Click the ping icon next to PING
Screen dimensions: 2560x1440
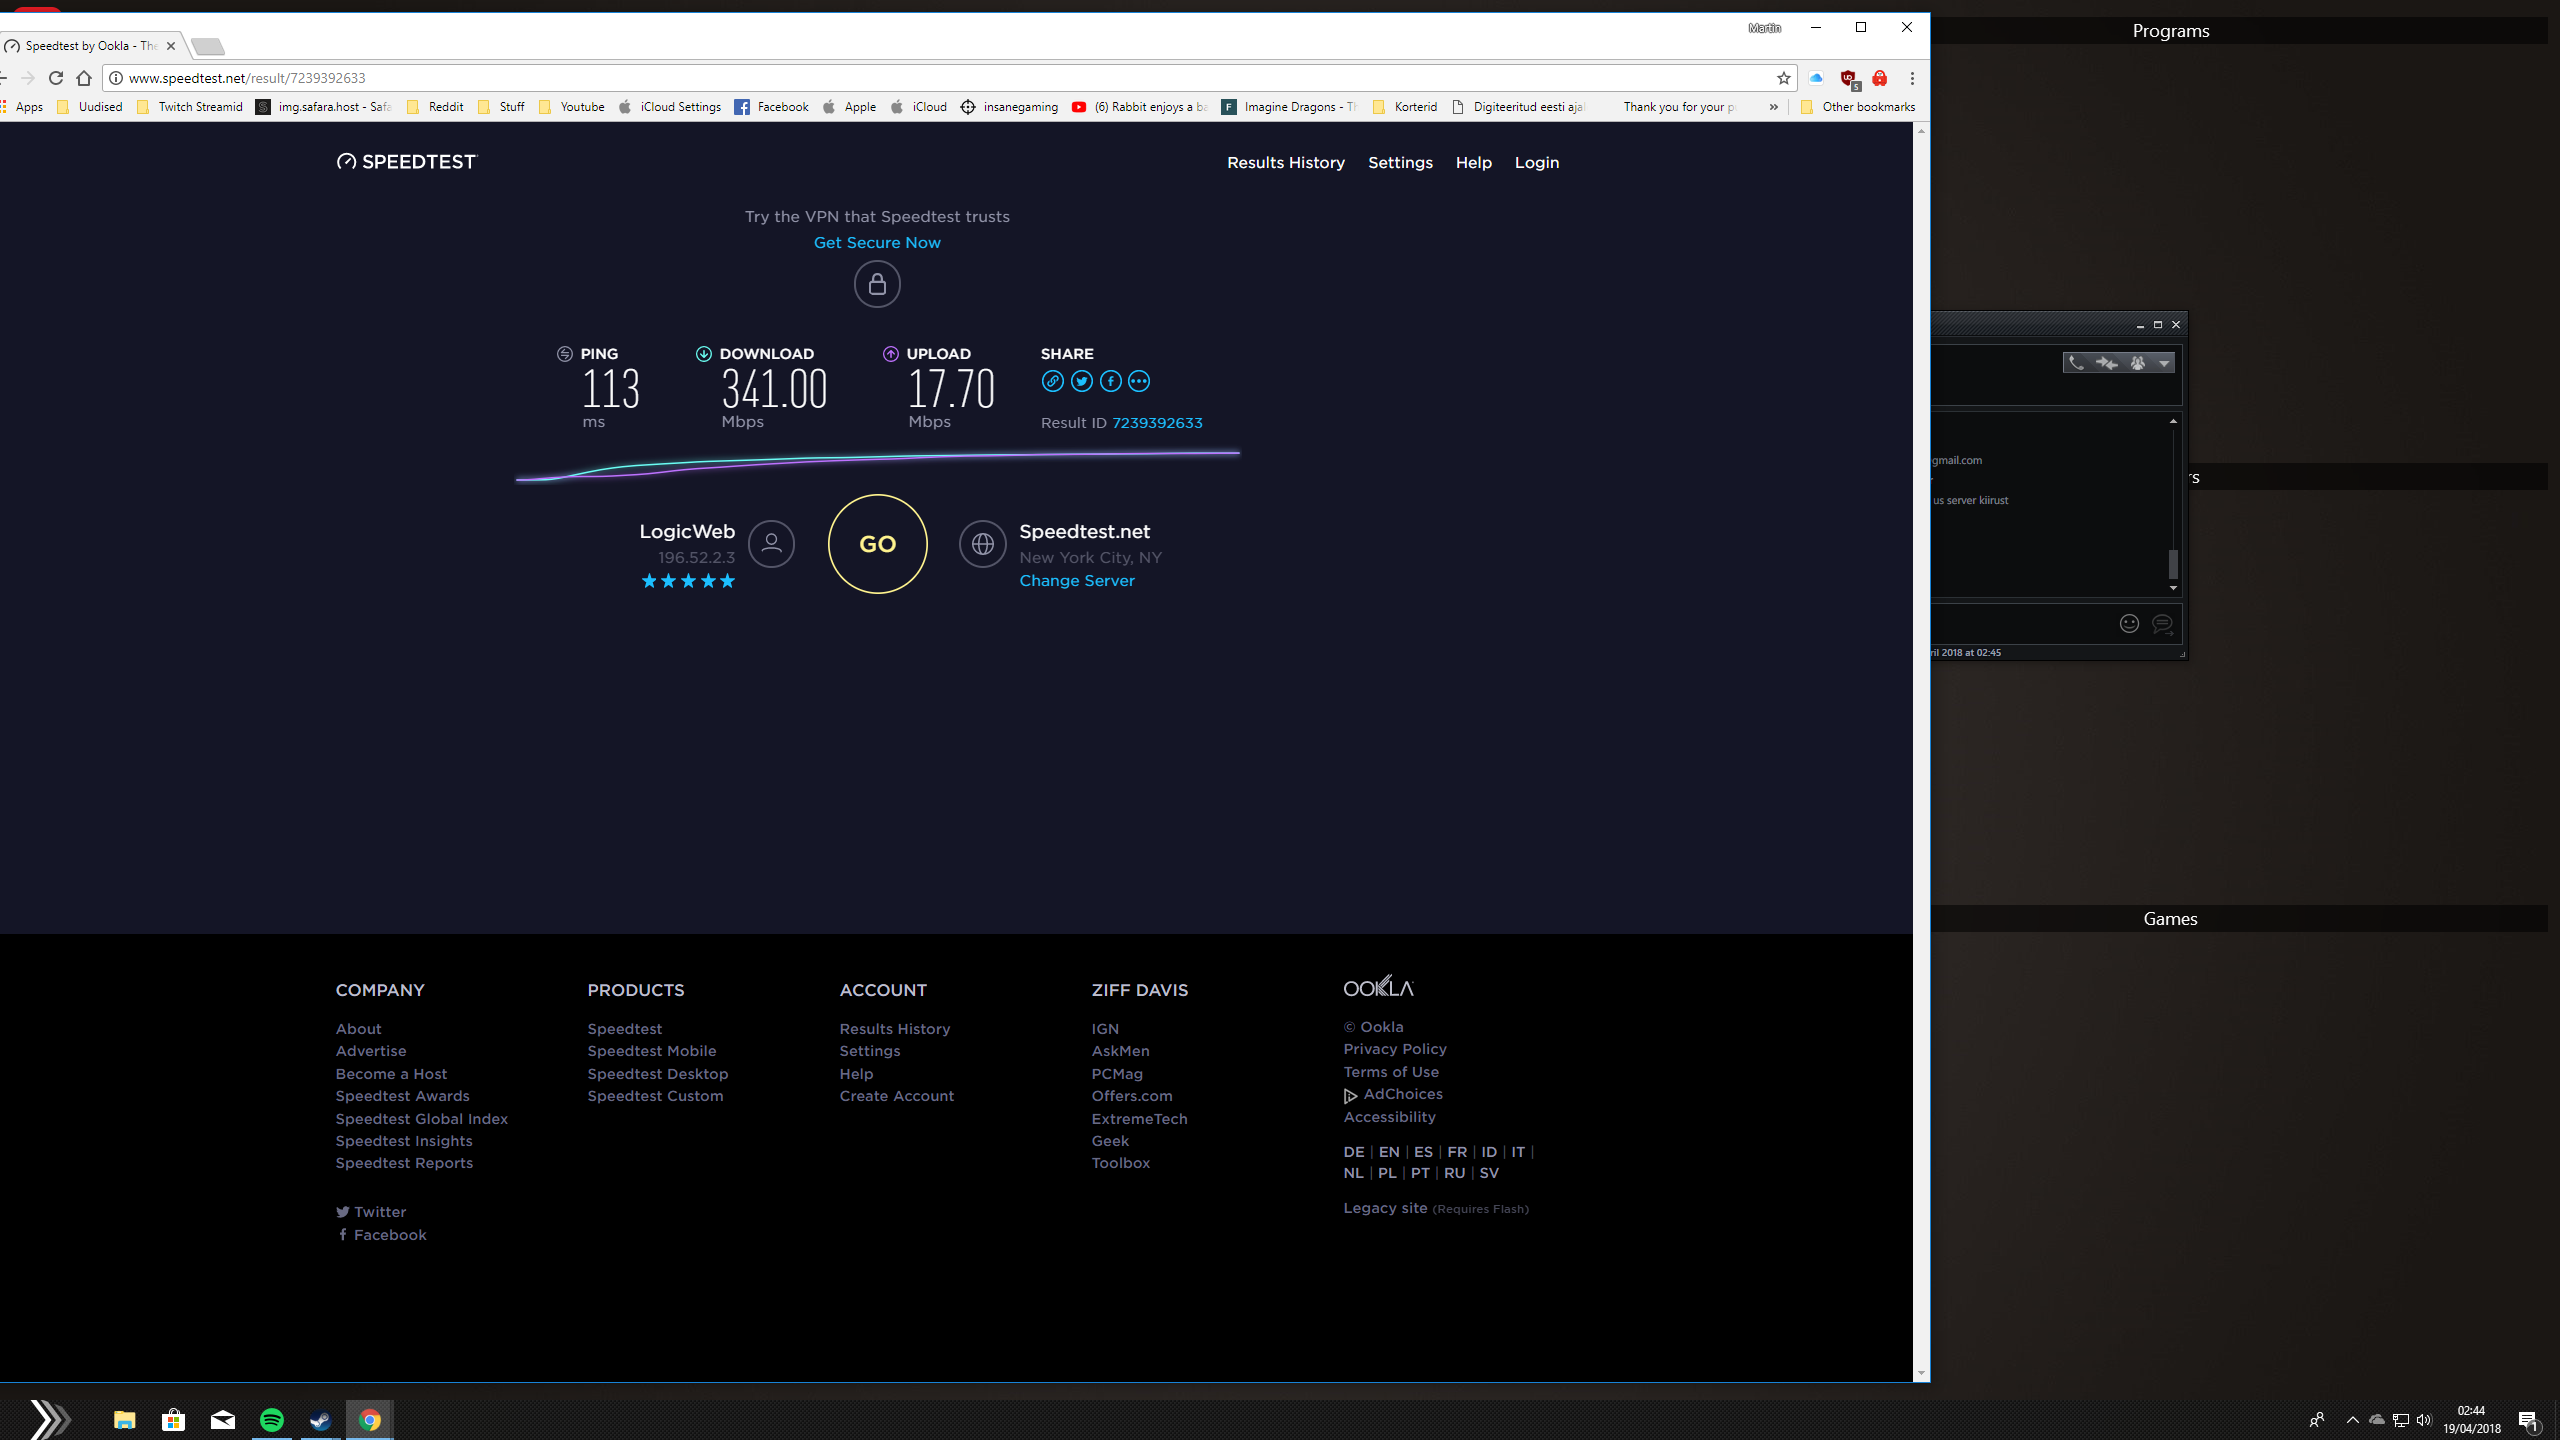point(565,354)
